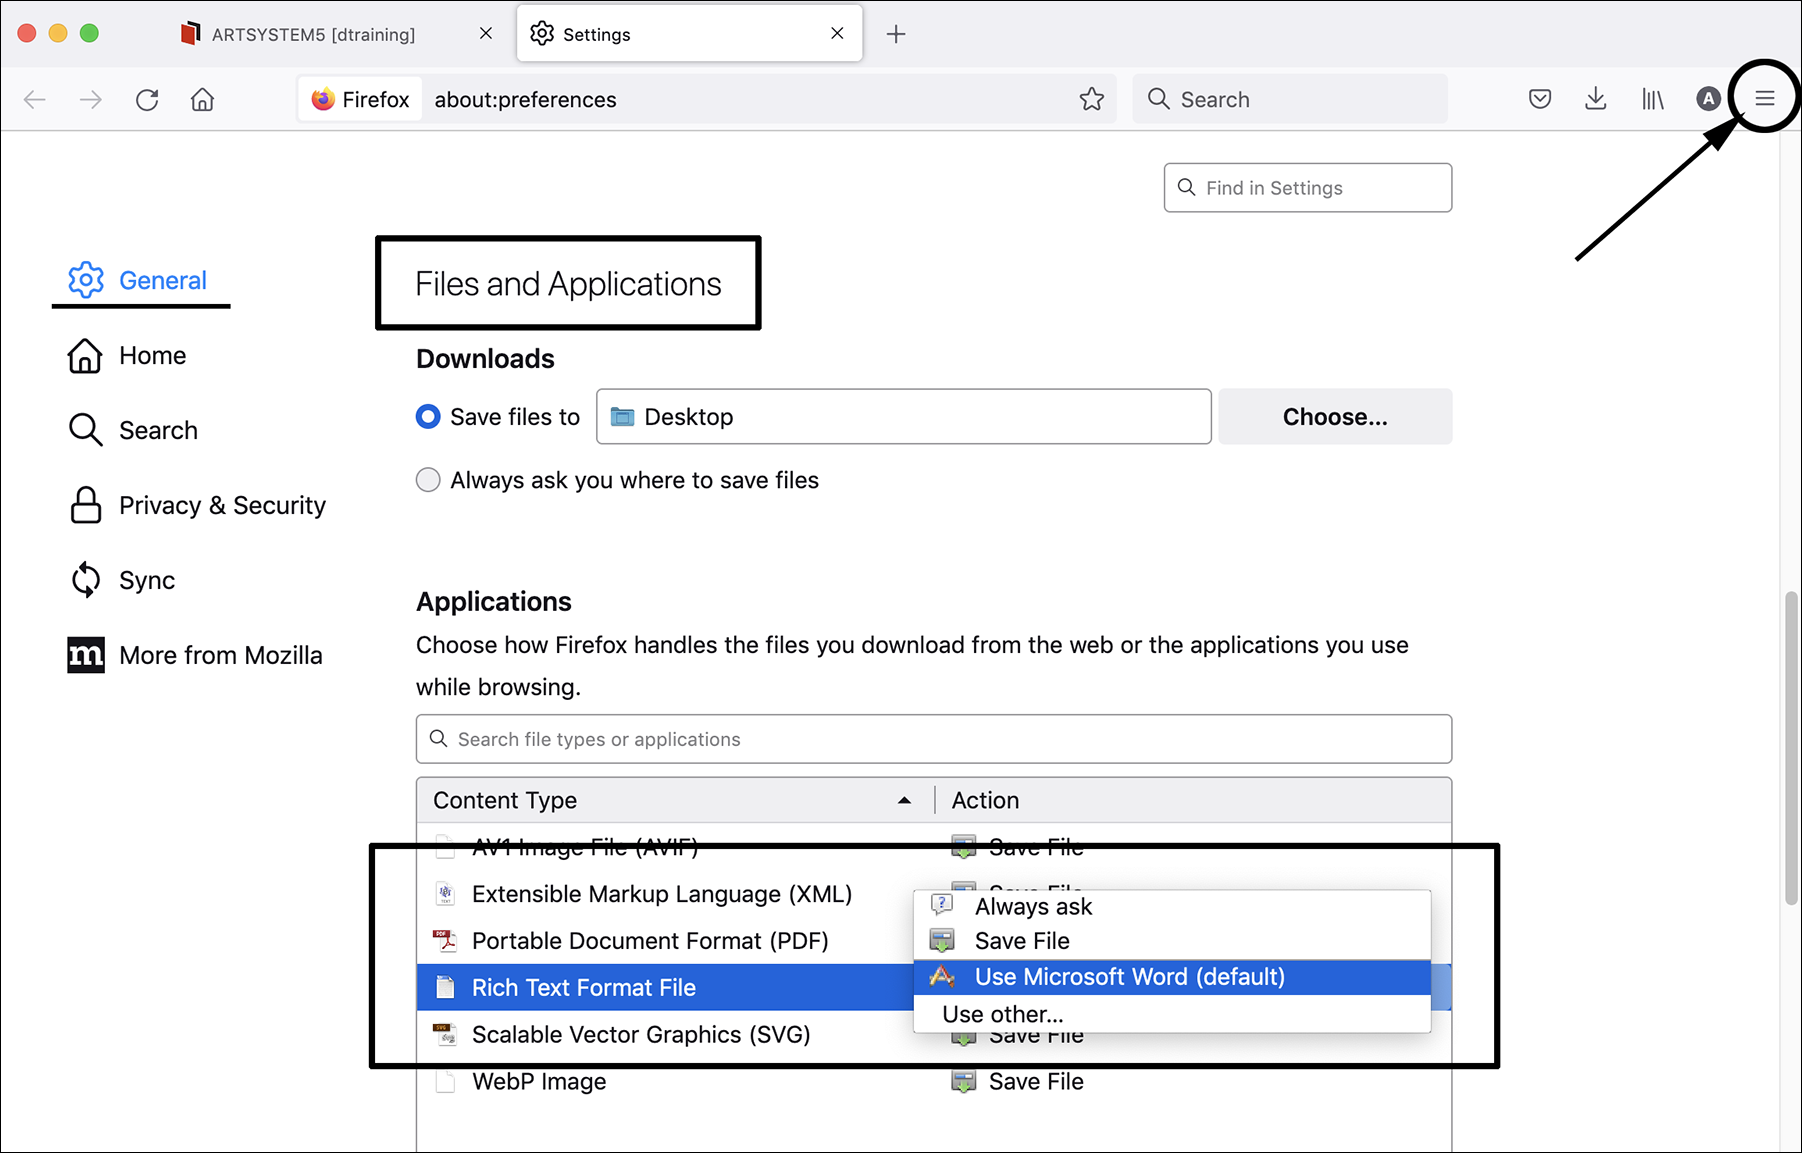Open the Library bookmarks icon
Viewport: 1802px width, 1153px height.
[x=1652, y=99]
